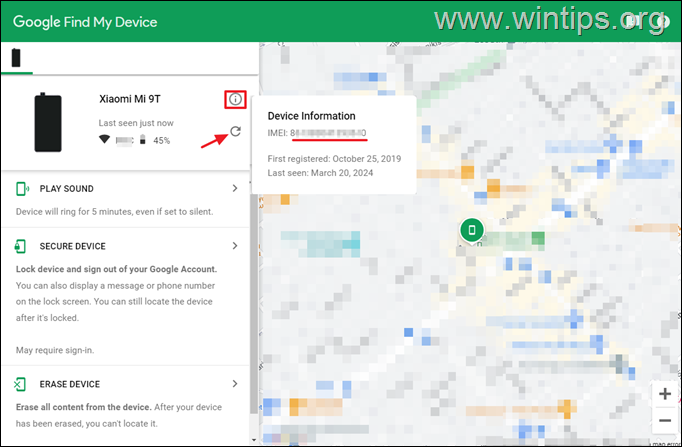Click the scrollbar down arrow
Screen dimensions: 682x447
254,441
